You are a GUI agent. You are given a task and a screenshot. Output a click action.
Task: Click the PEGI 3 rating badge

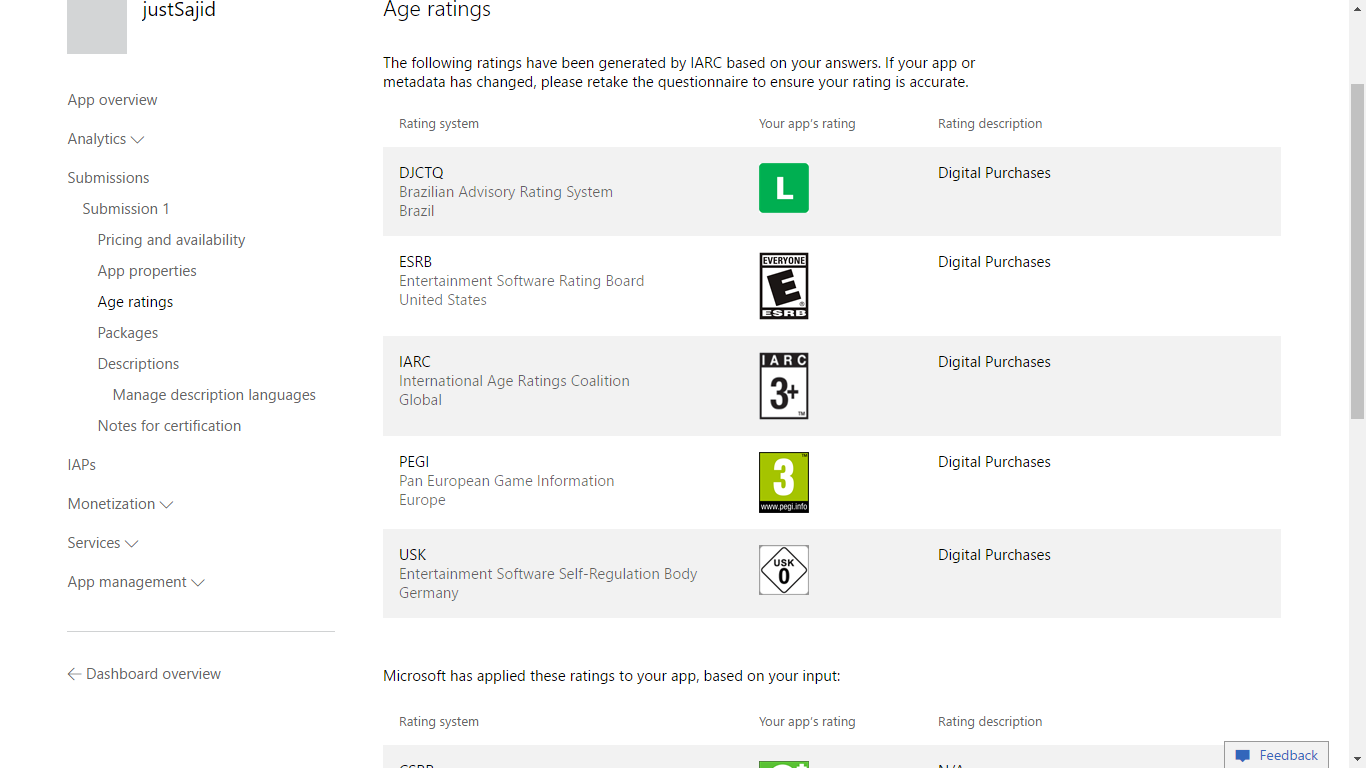784,483
